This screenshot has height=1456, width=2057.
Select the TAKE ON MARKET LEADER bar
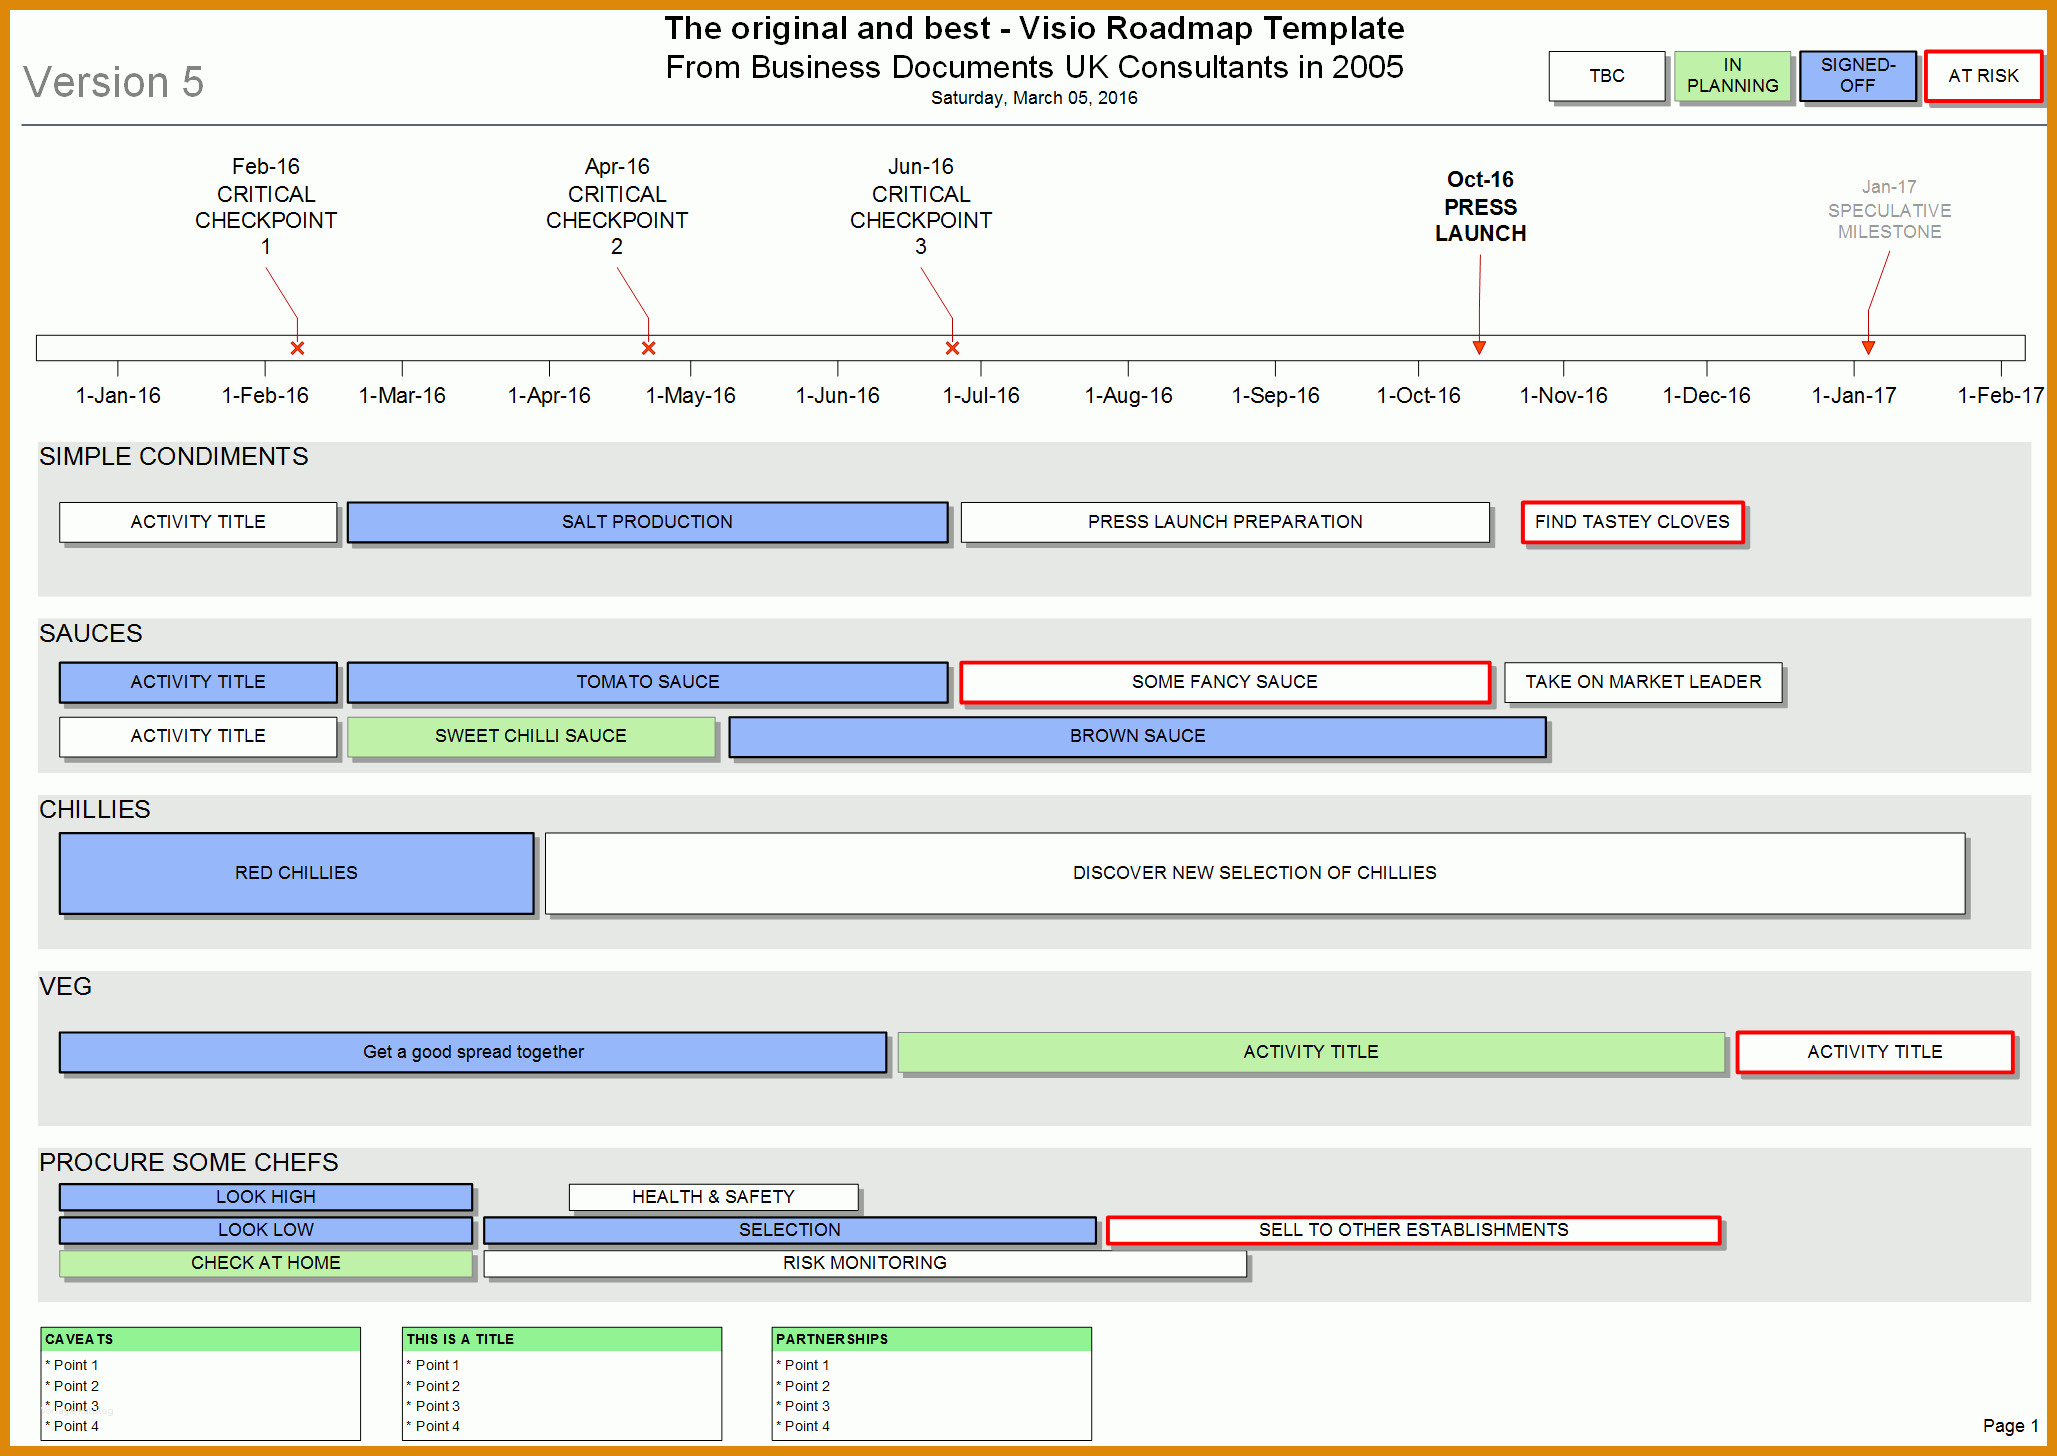click(x=1643, y=682)
